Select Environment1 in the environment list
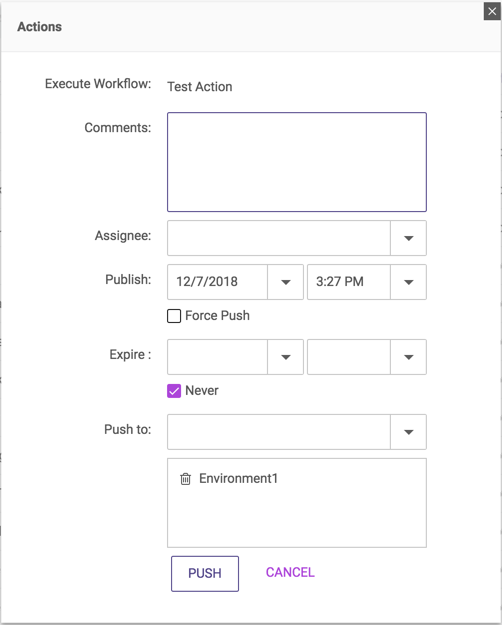Screen dimensions: 502x625 pyautogui.click(x=238, y=478)
